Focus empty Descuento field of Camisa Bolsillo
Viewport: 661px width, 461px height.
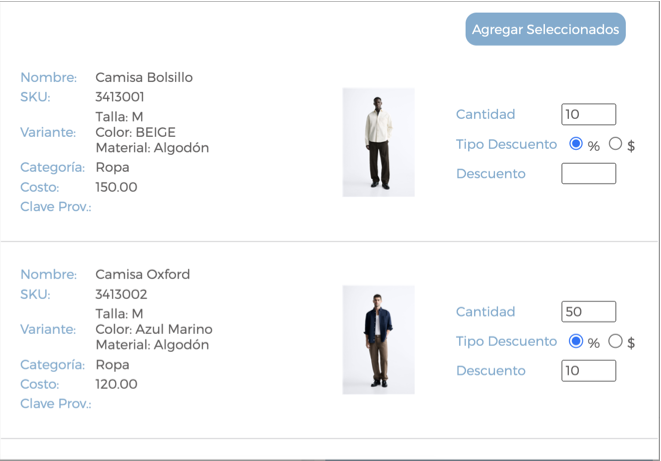pos(588,174)
